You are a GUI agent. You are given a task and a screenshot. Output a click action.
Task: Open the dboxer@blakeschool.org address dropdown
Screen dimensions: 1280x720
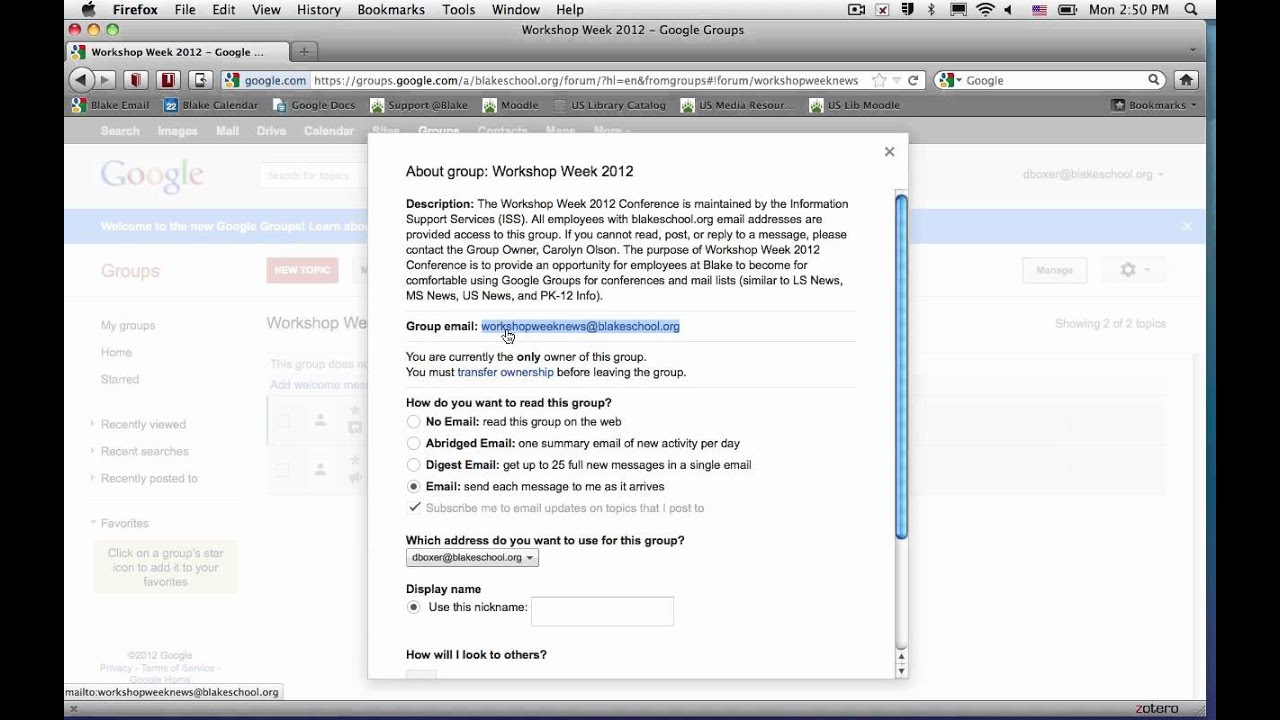point(472,557)
